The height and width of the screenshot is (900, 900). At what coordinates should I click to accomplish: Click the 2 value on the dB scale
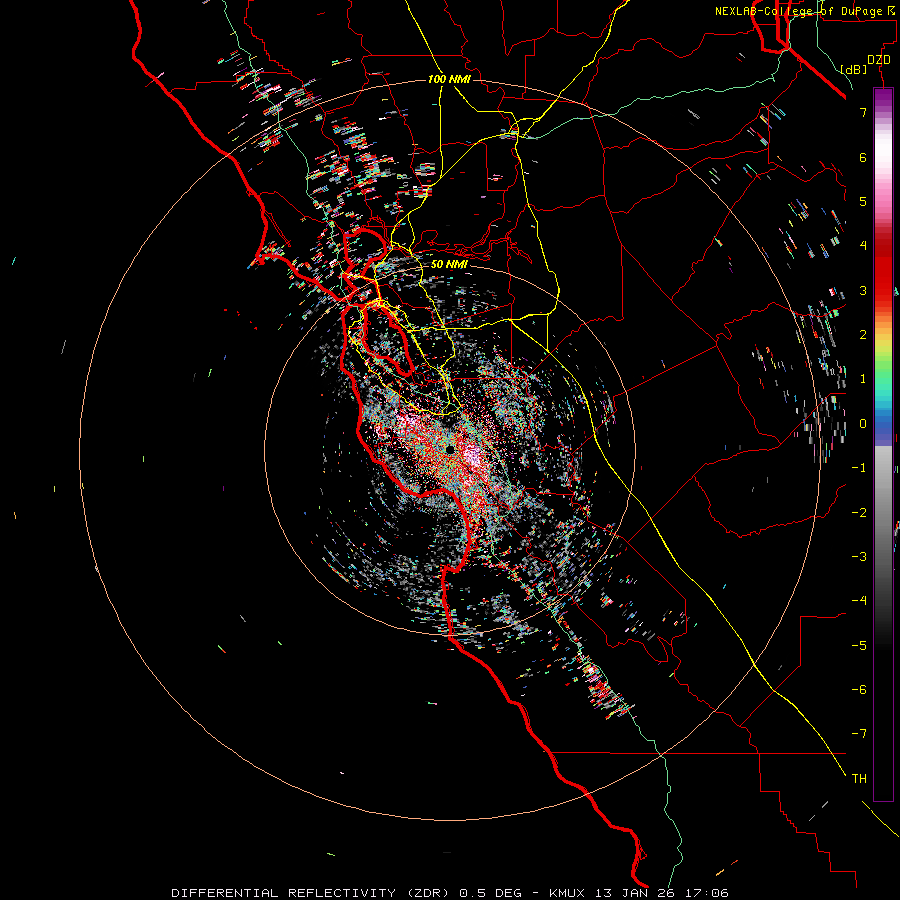[863, 335]
